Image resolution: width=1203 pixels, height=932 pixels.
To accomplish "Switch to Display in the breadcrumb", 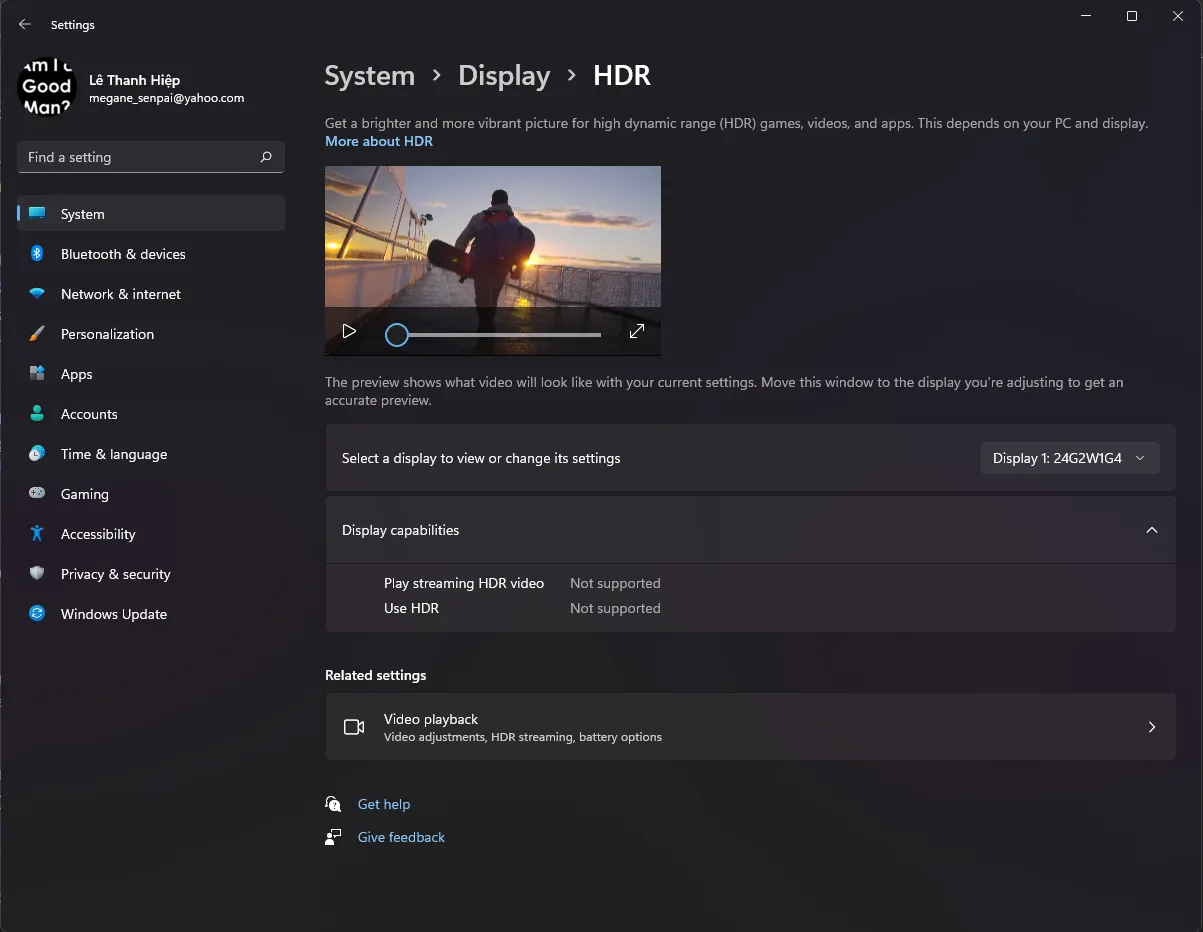I will pos(504,75).
